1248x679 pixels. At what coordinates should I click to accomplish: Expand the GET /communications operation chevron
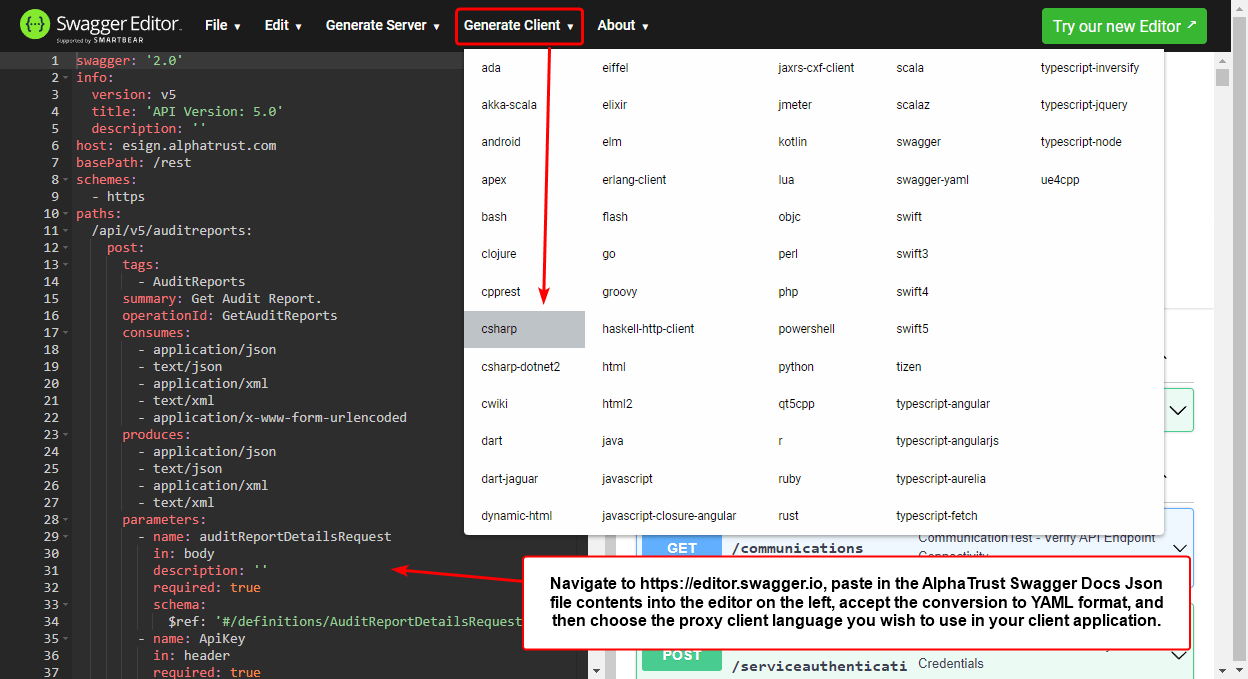[1179, 548]
